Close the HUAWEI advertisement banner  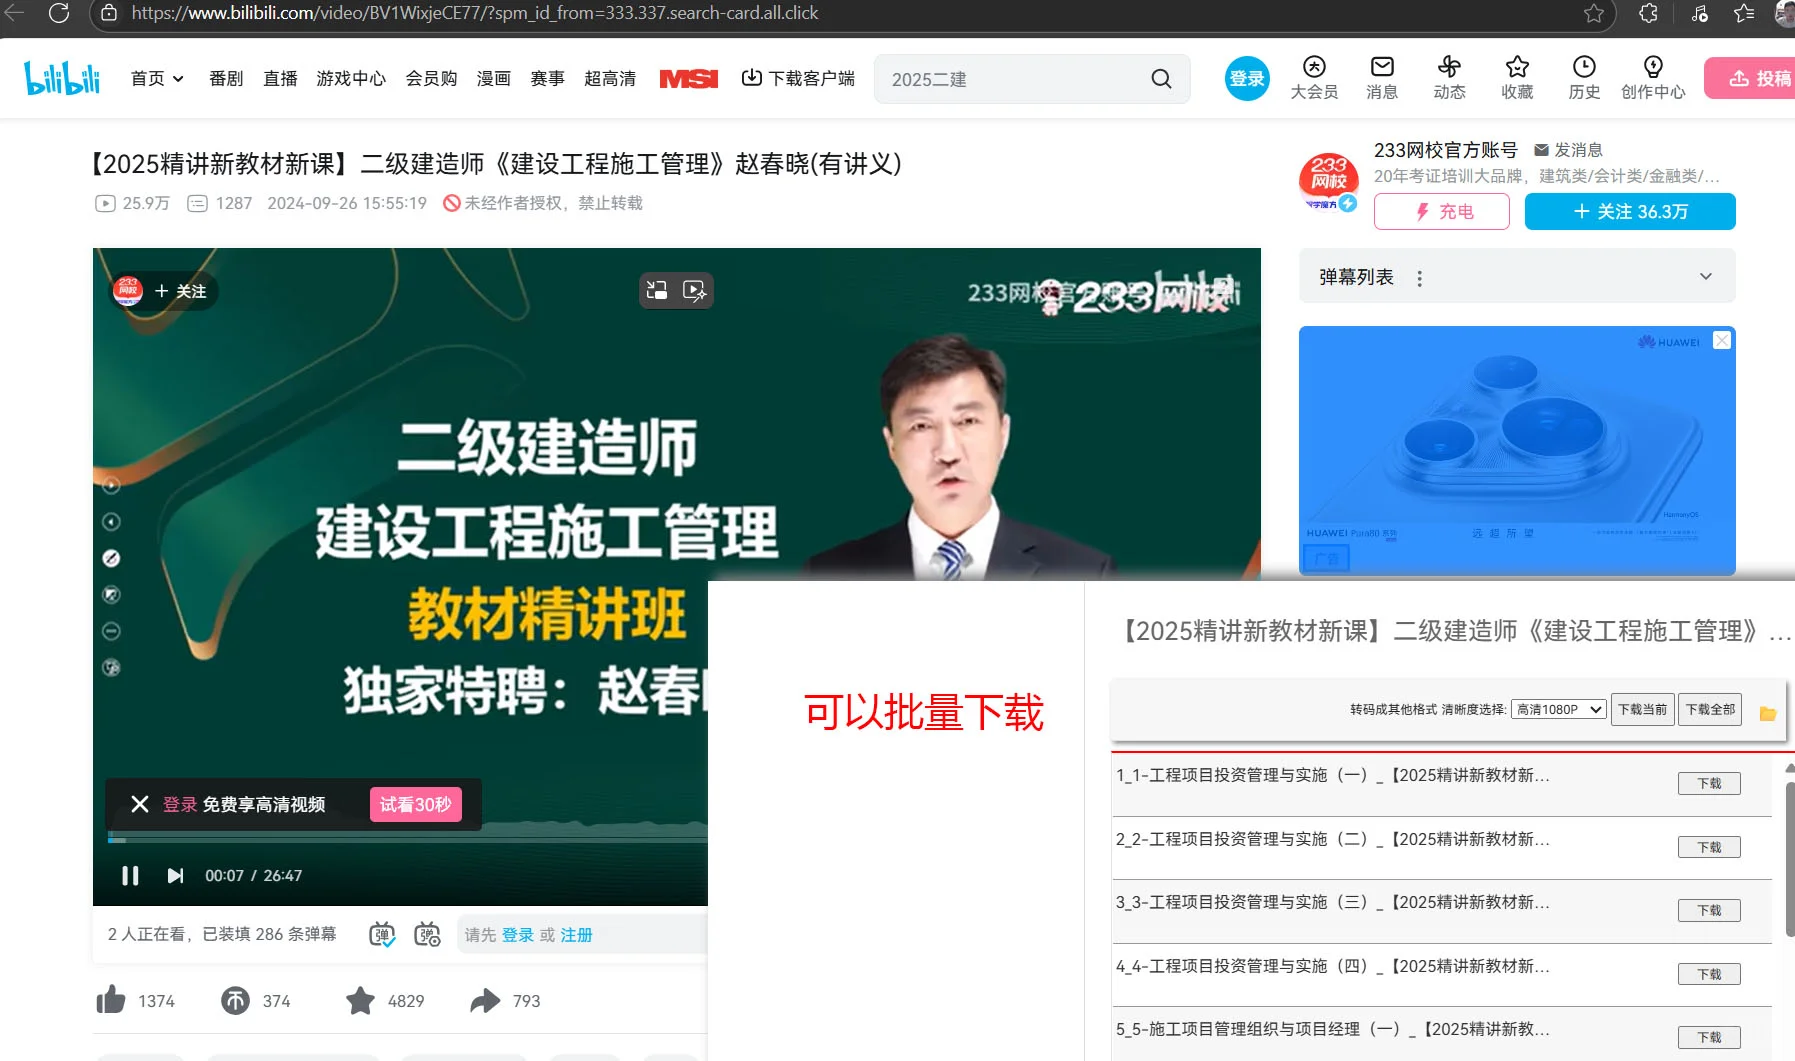[1720, 340]
